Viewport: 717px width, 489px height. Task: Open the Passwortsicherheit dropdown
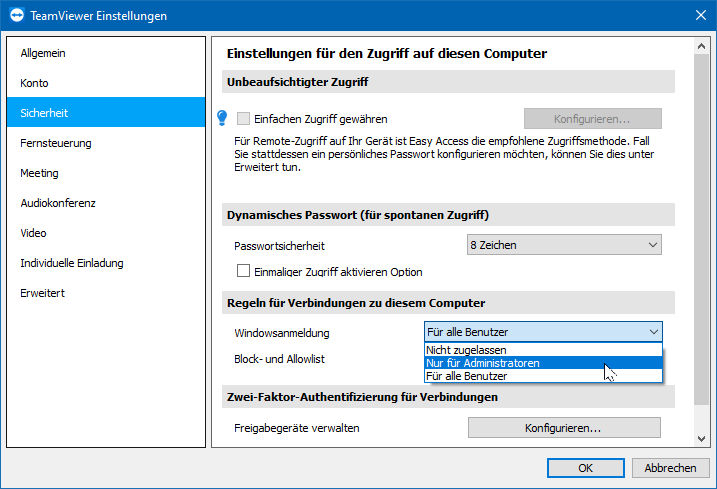point(564,245)
